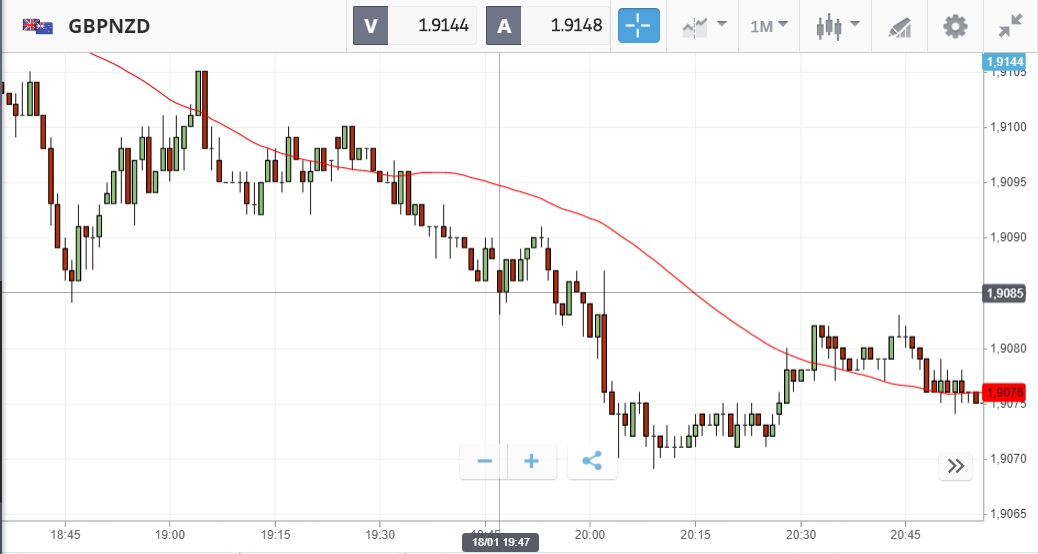Click the red 1,9078 price label
The image size is (1038, 554).
point(1005,393)
